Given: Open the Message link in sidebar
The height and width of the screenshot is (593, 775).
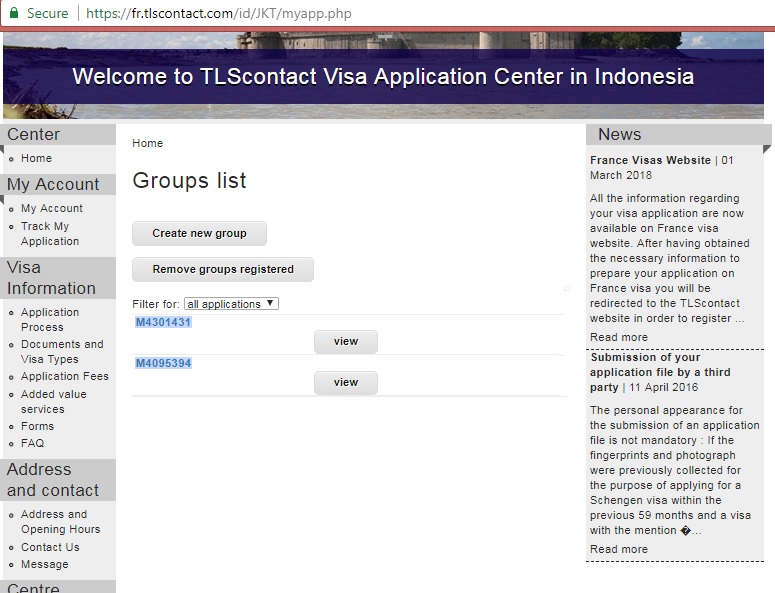Looking at the screenshot, I should tap(44, 564).
